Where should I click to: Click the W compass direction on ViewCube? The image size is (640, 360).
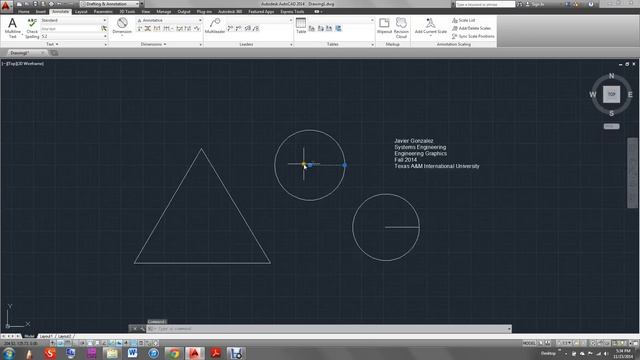pyautogui.click(x=593, y=95)
